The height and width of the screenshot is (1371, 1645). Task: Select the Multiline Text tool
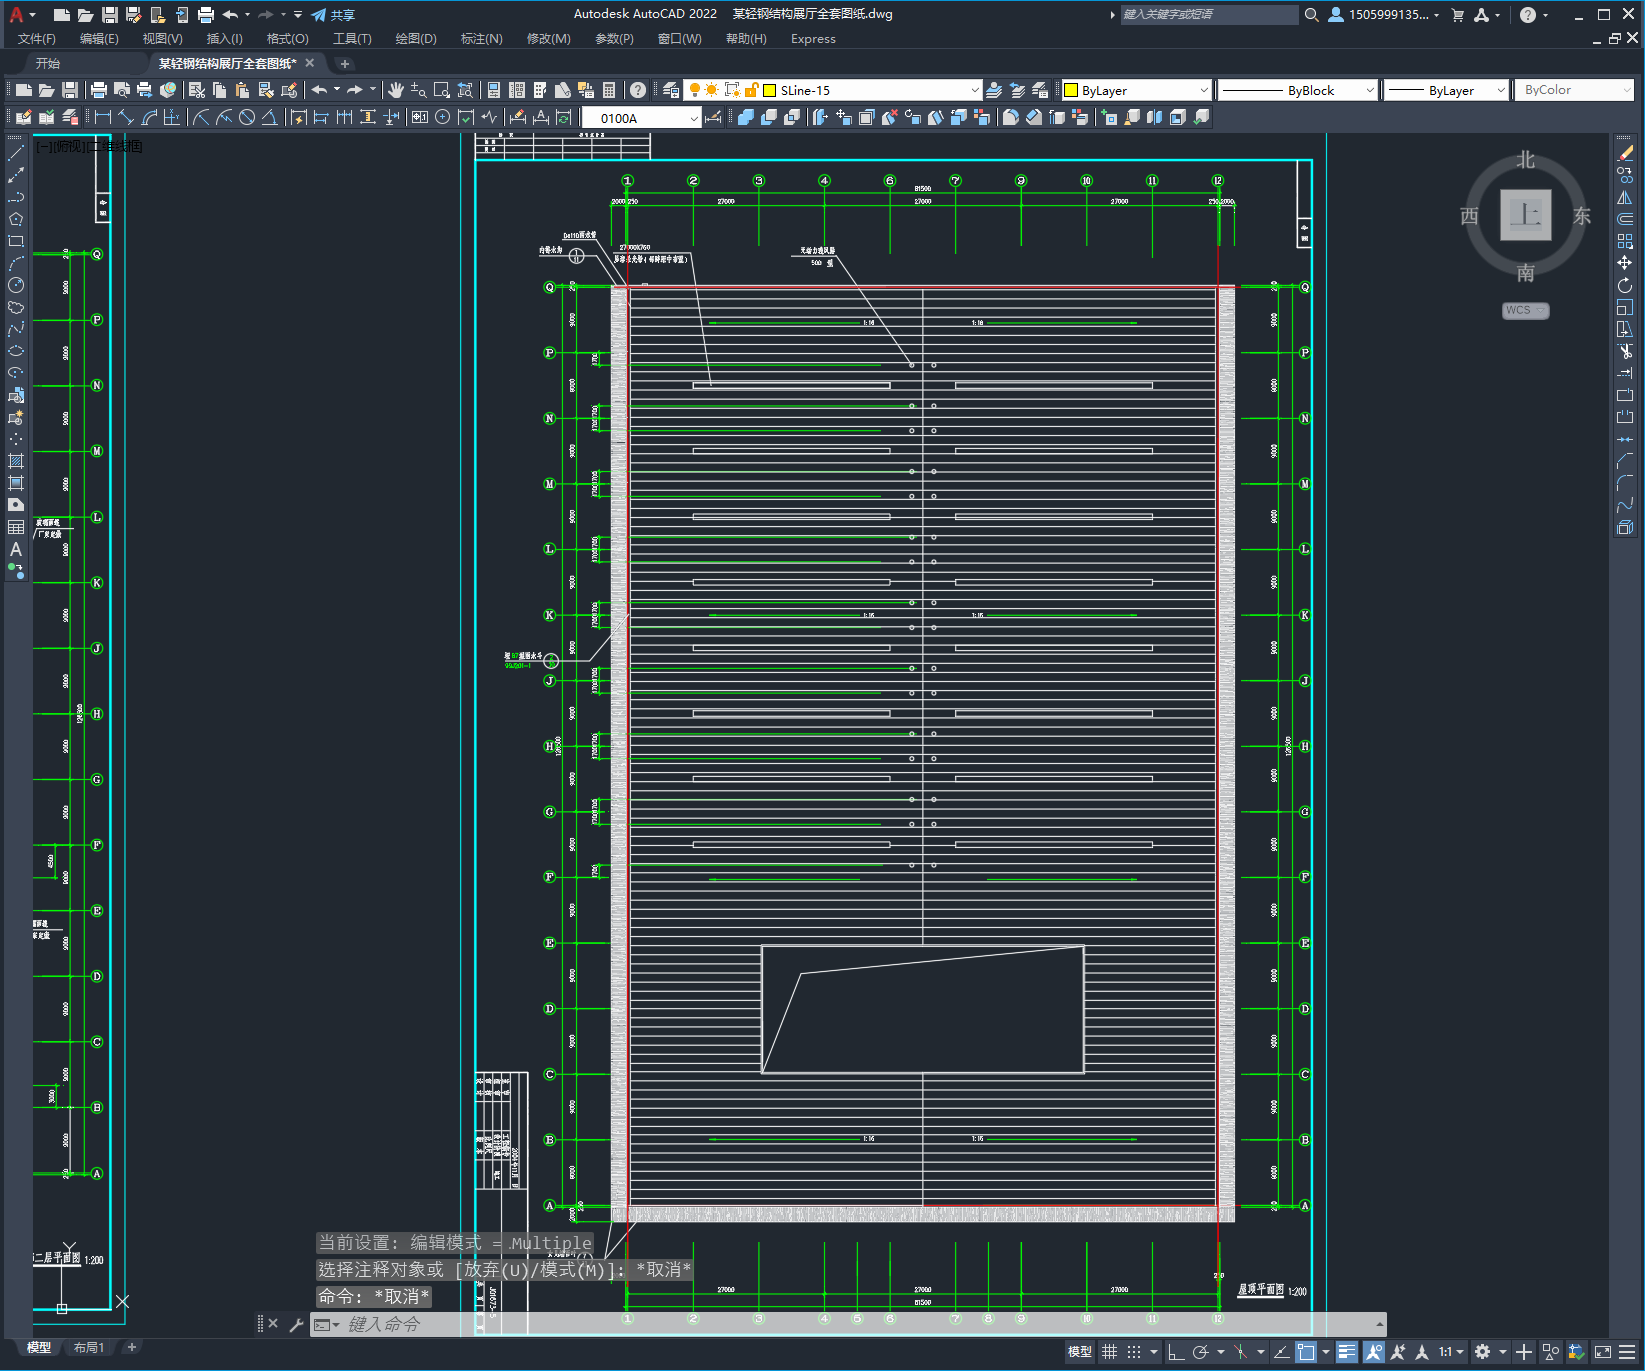coord(16,549)
